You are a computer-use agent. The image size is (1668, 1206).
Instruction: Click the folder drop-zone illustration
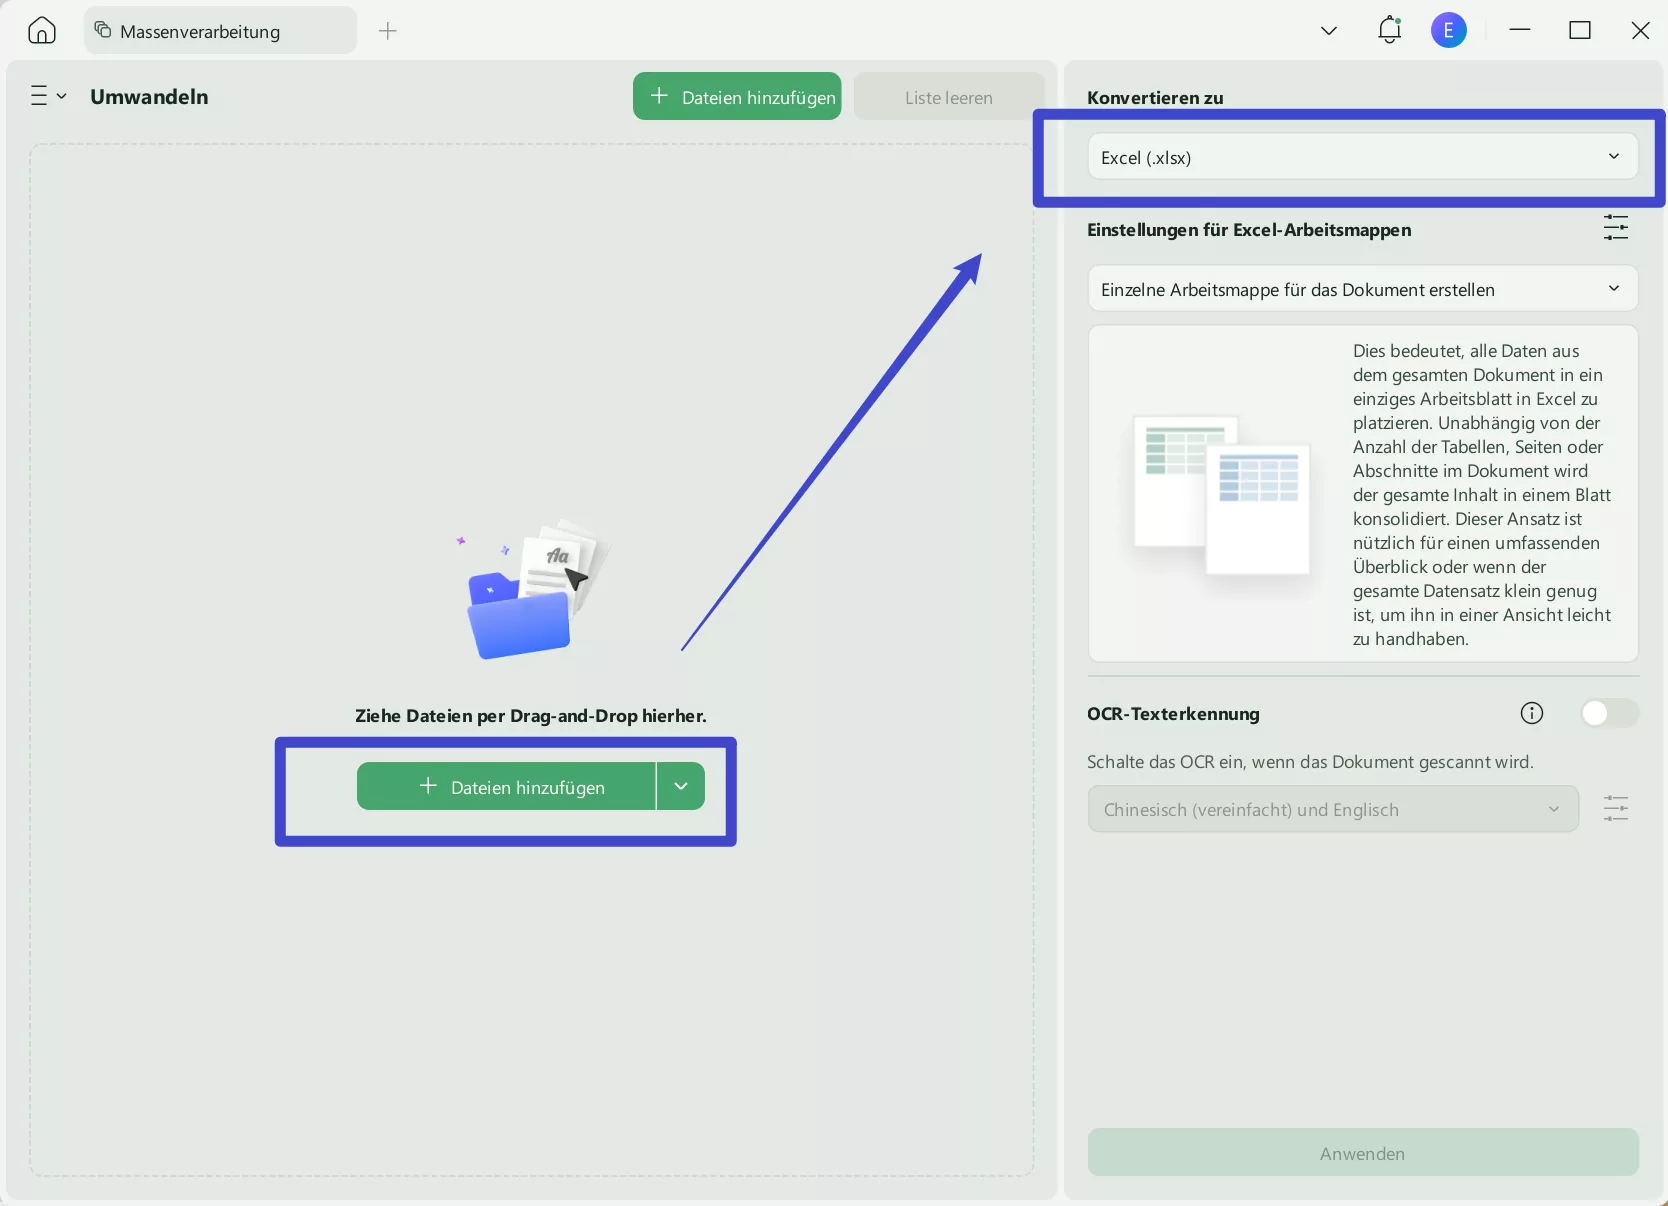point(532,588)
